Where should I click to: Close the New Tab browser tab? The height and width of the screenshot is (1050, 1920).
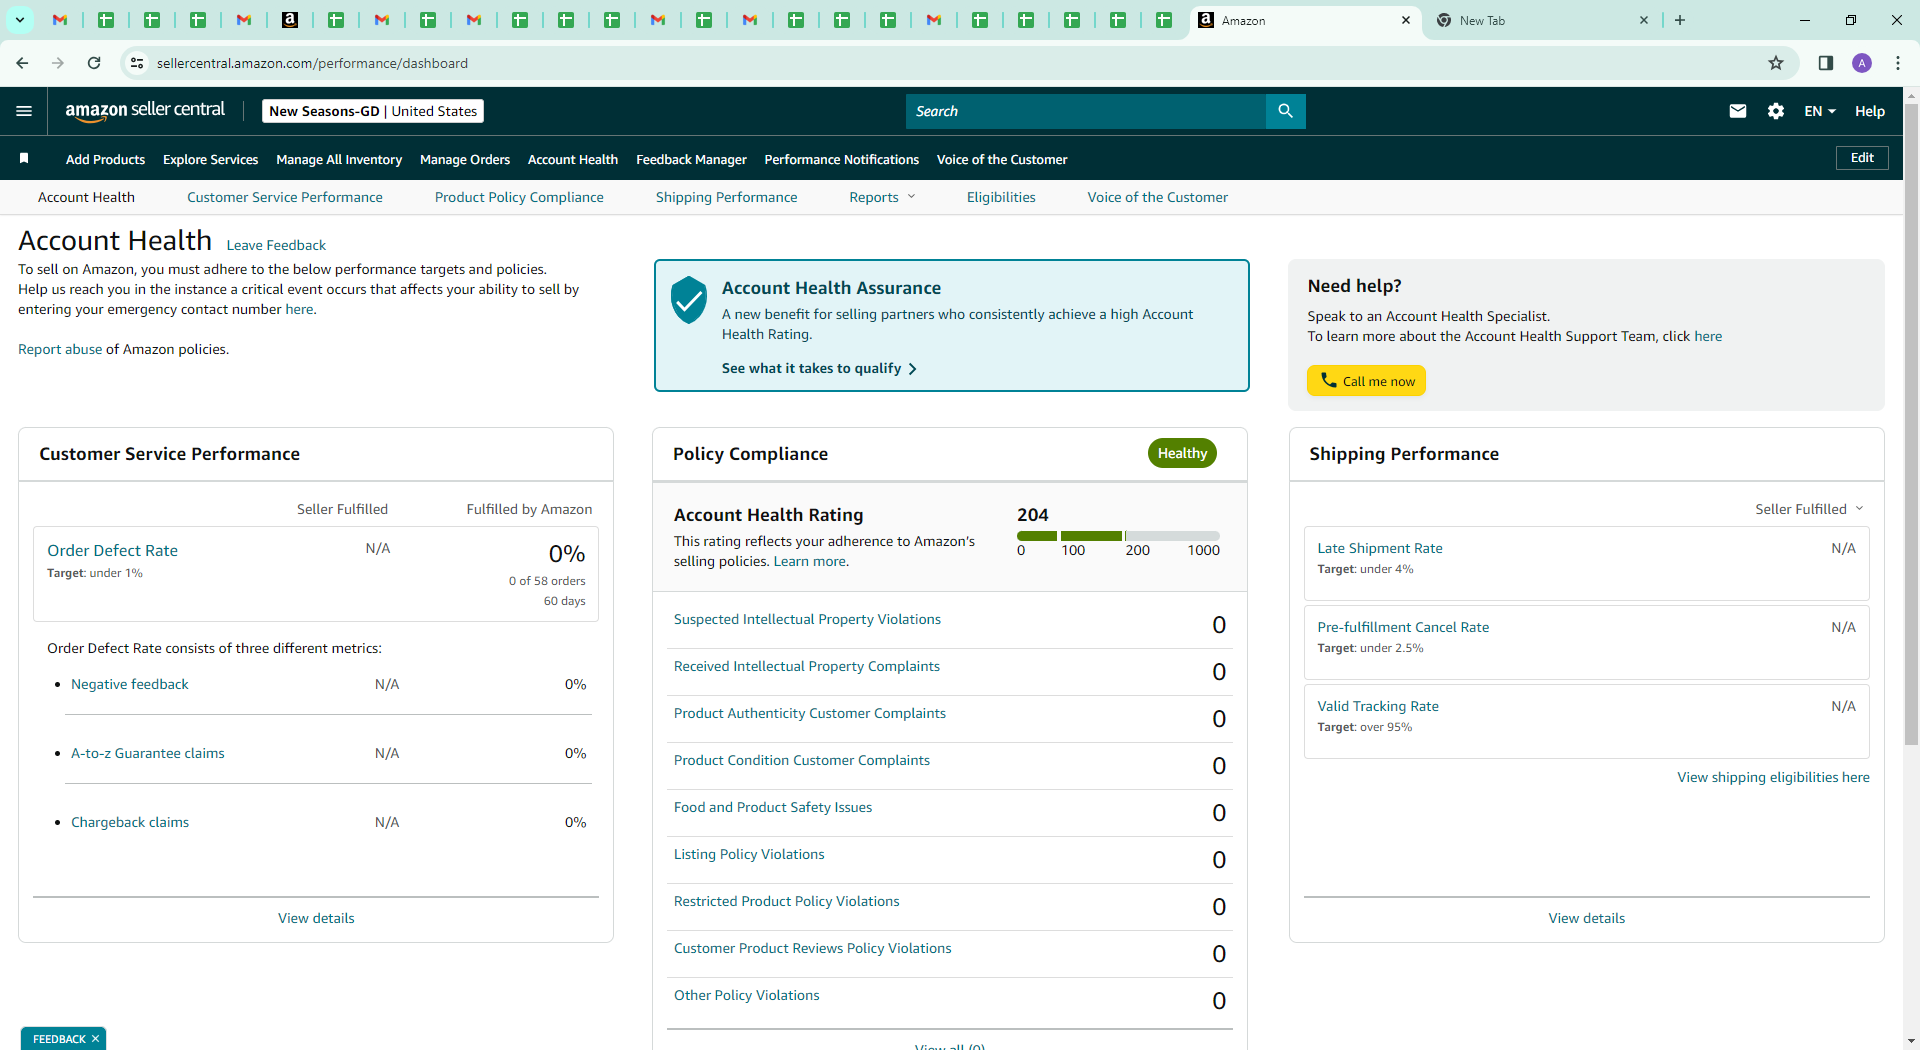point(1643,20)
